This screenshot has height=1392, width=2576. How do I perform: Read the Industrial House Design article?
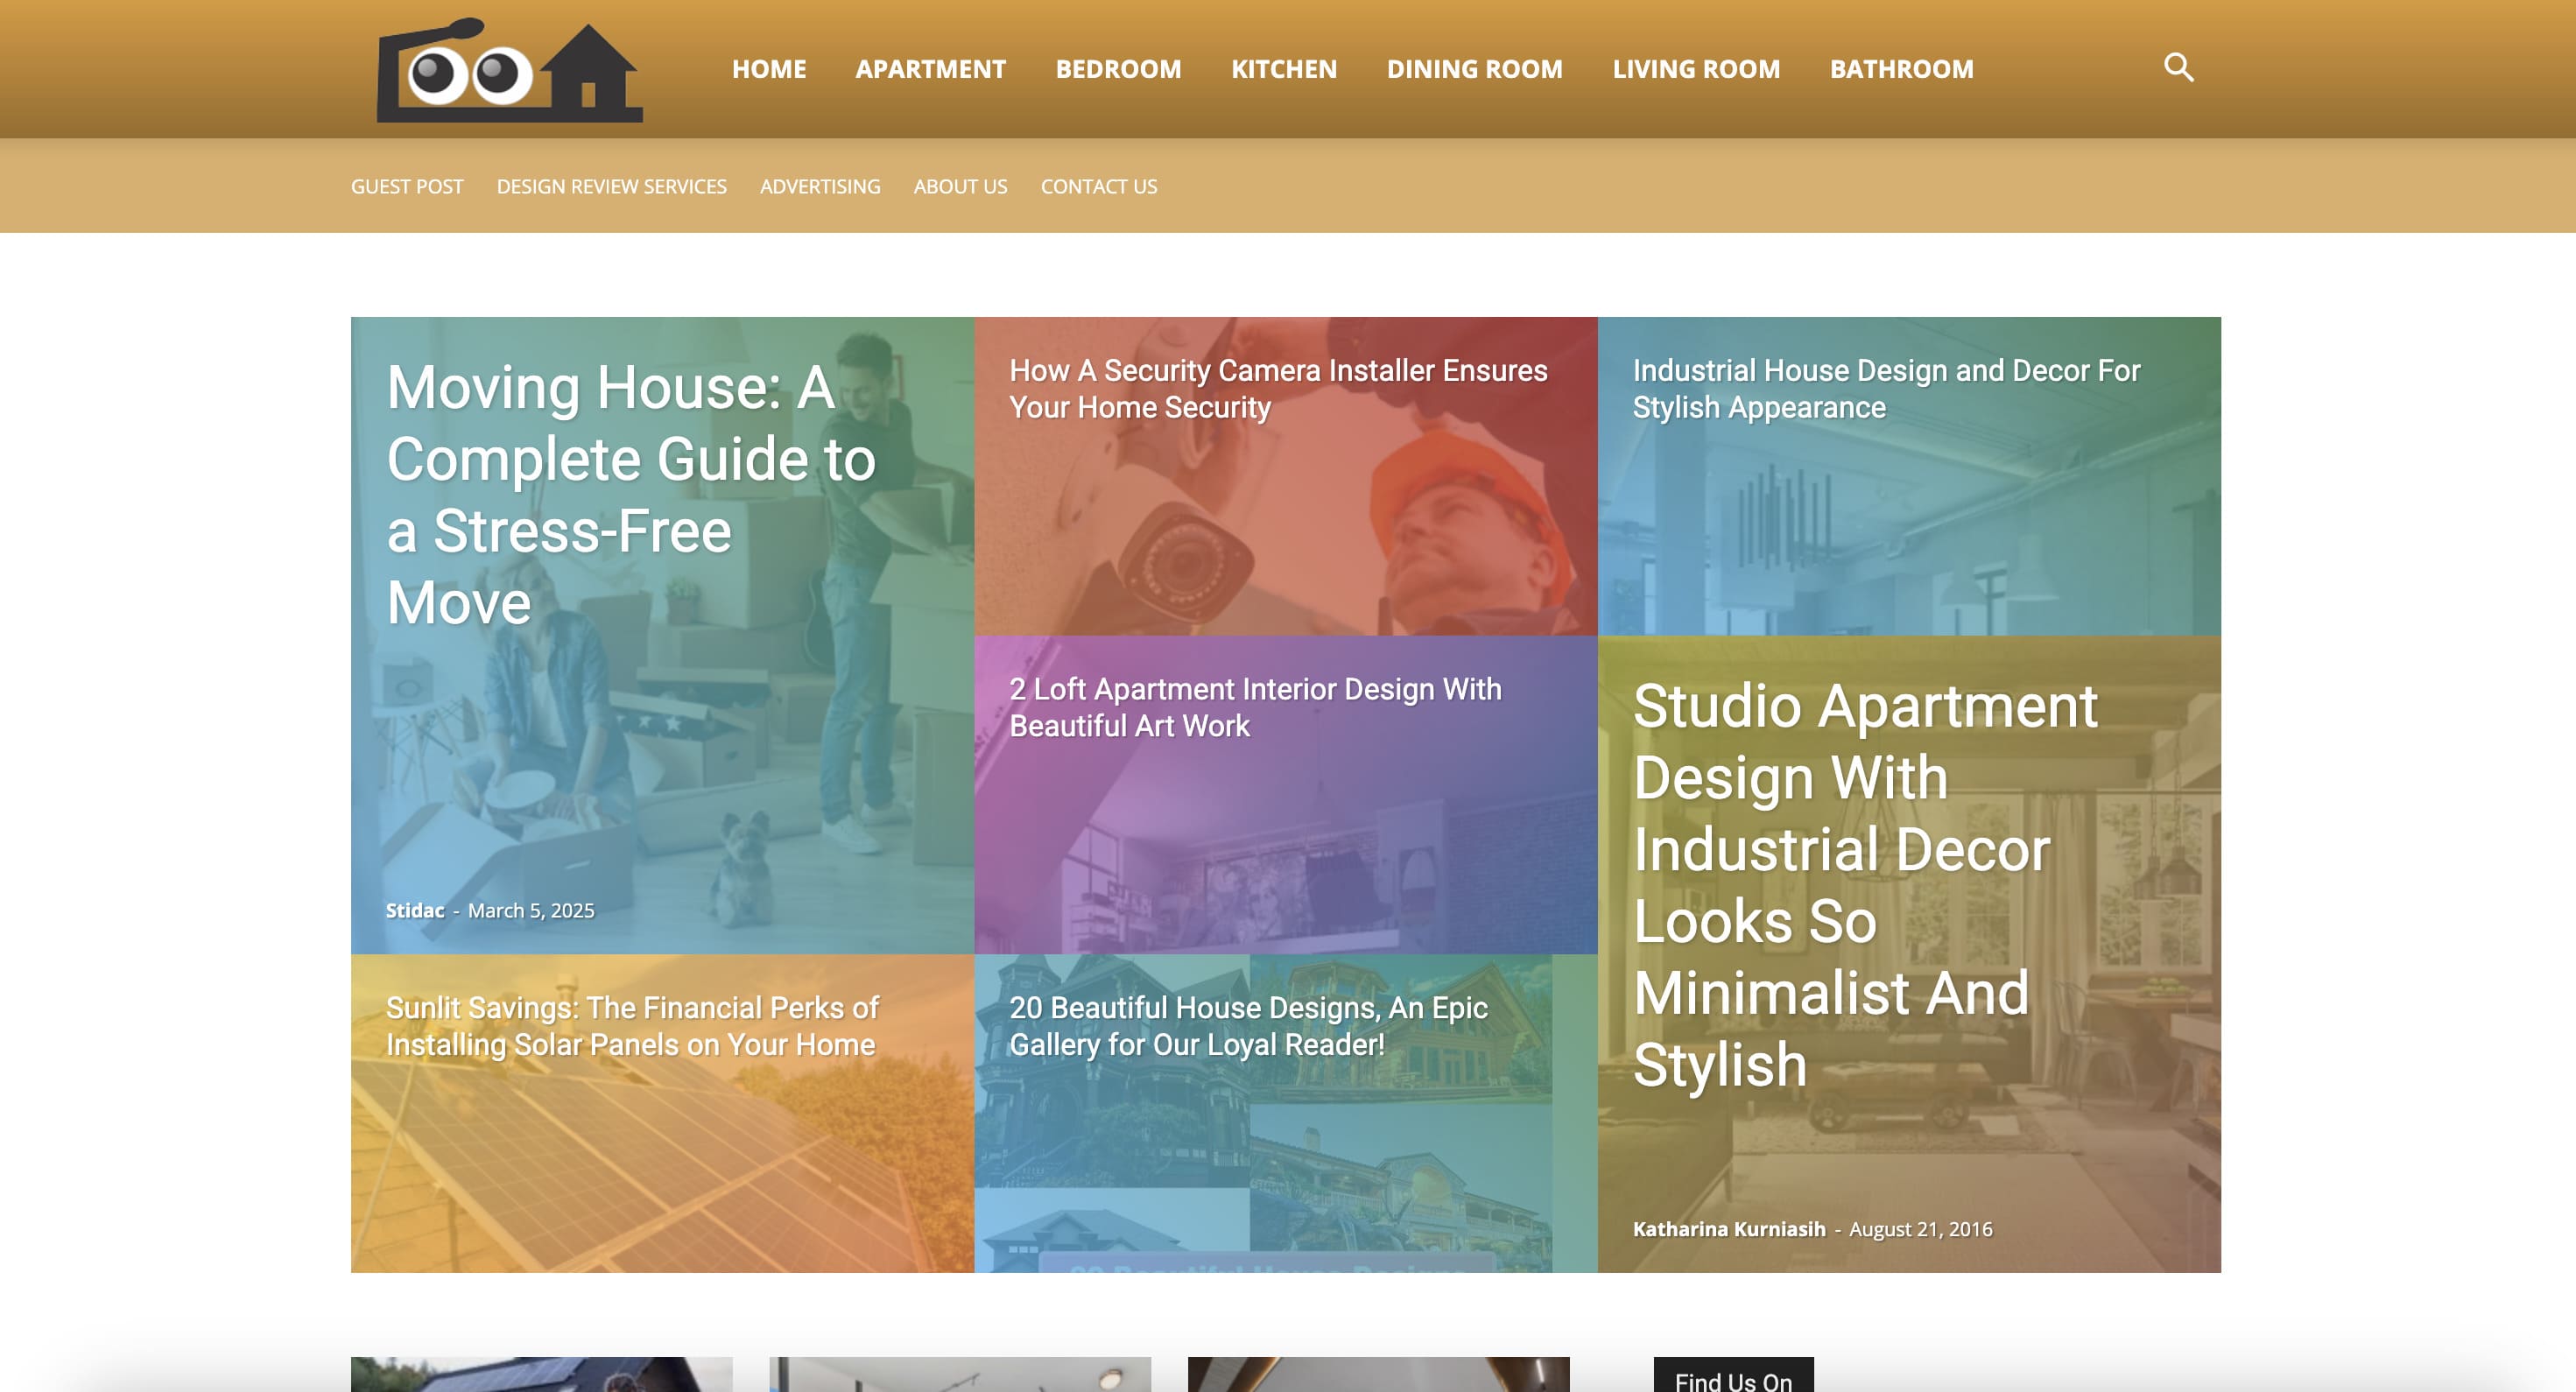1885,389
